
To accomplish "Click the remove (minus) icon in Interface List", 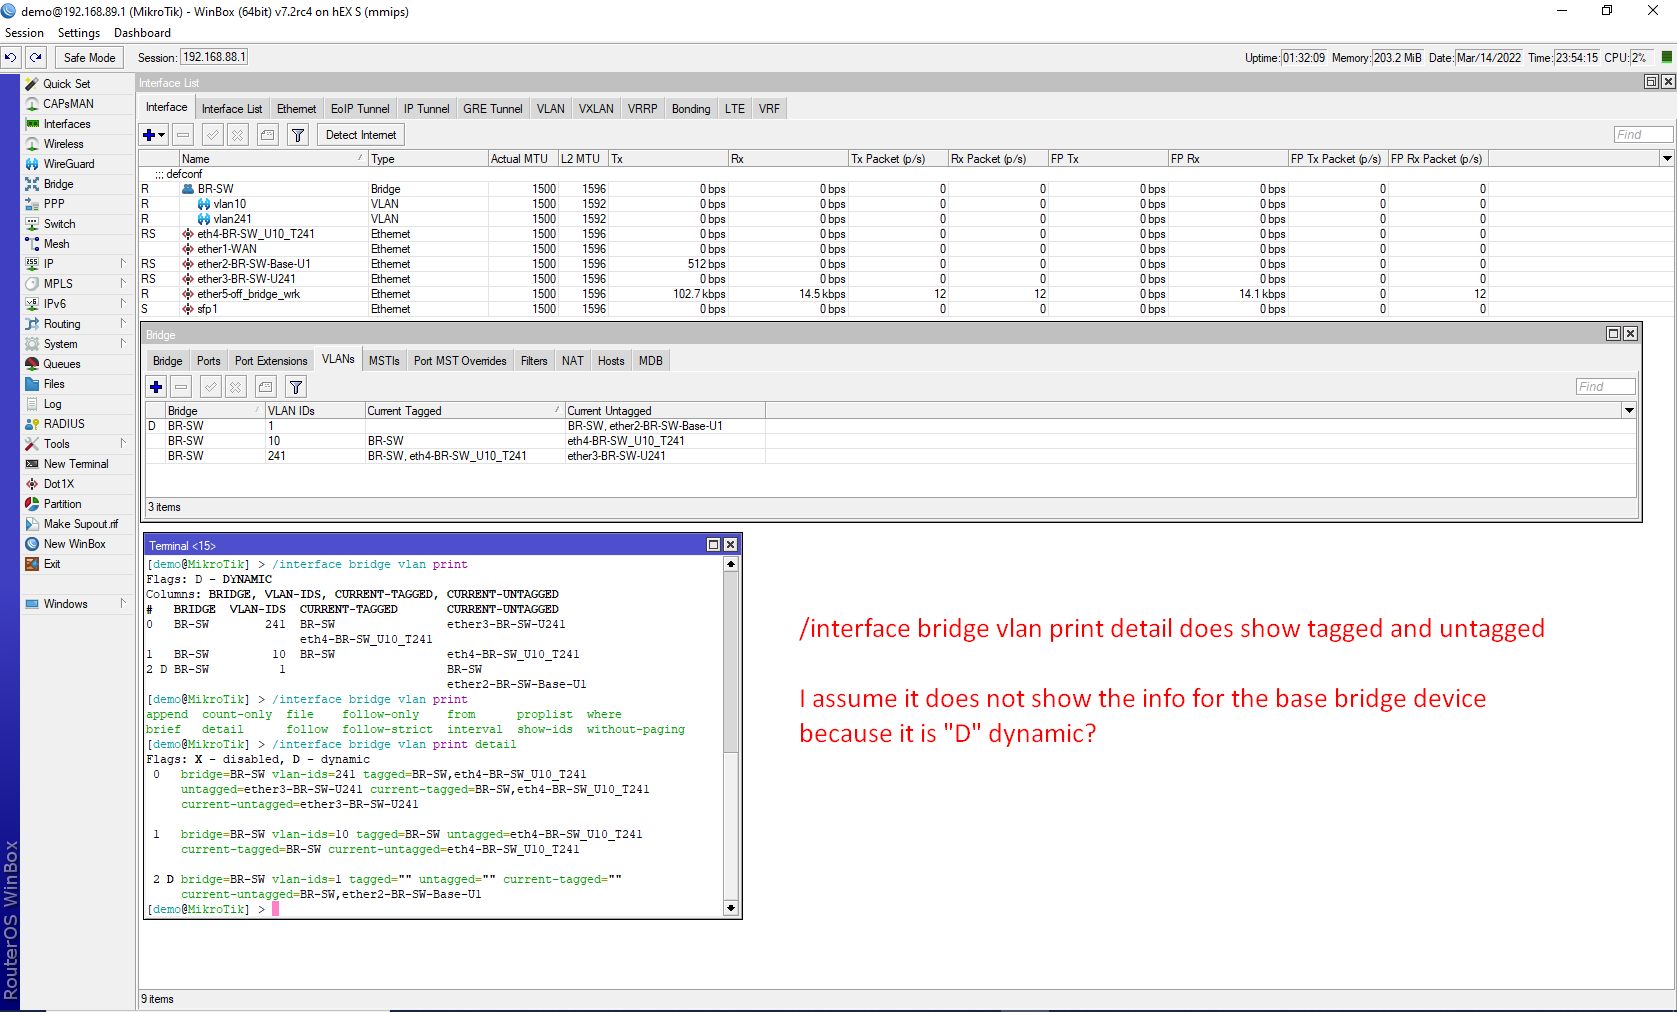I will tap(183, 135).
